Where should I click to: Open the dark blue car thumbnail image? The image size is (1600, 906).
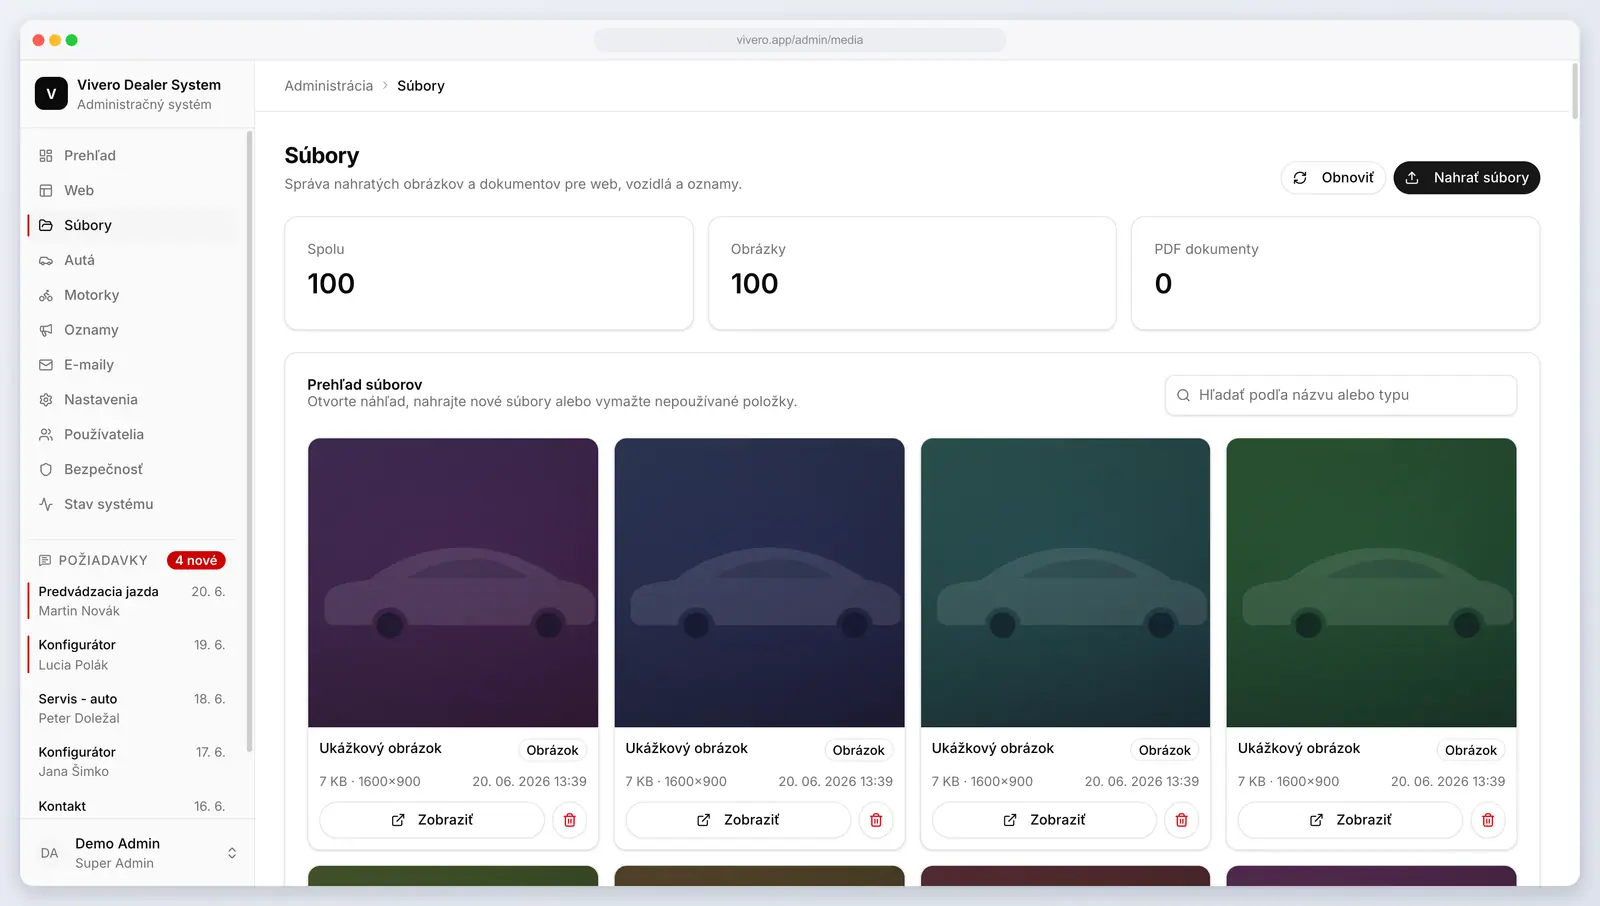pyautogui.click(x=759, y=583)
